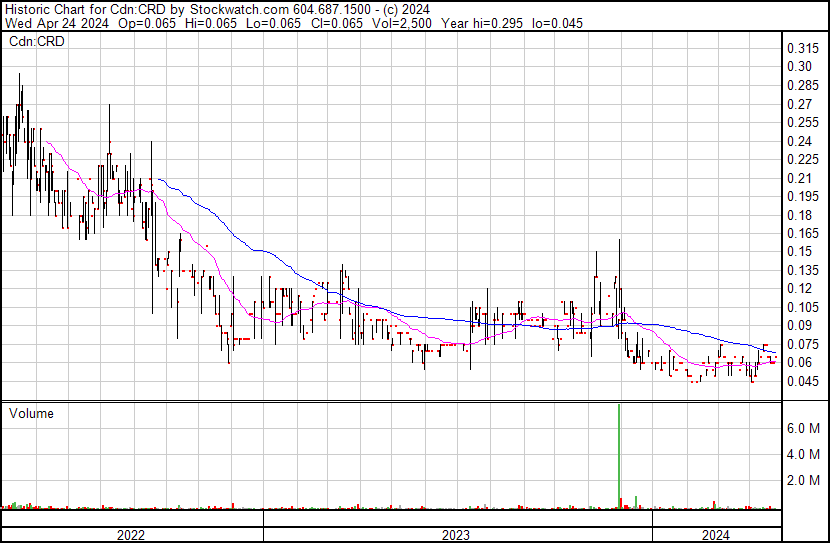Screen dimensions: 830x543
Task: Click the Cdn:CRD ticker label inside chart
Action: coord(36,41)
